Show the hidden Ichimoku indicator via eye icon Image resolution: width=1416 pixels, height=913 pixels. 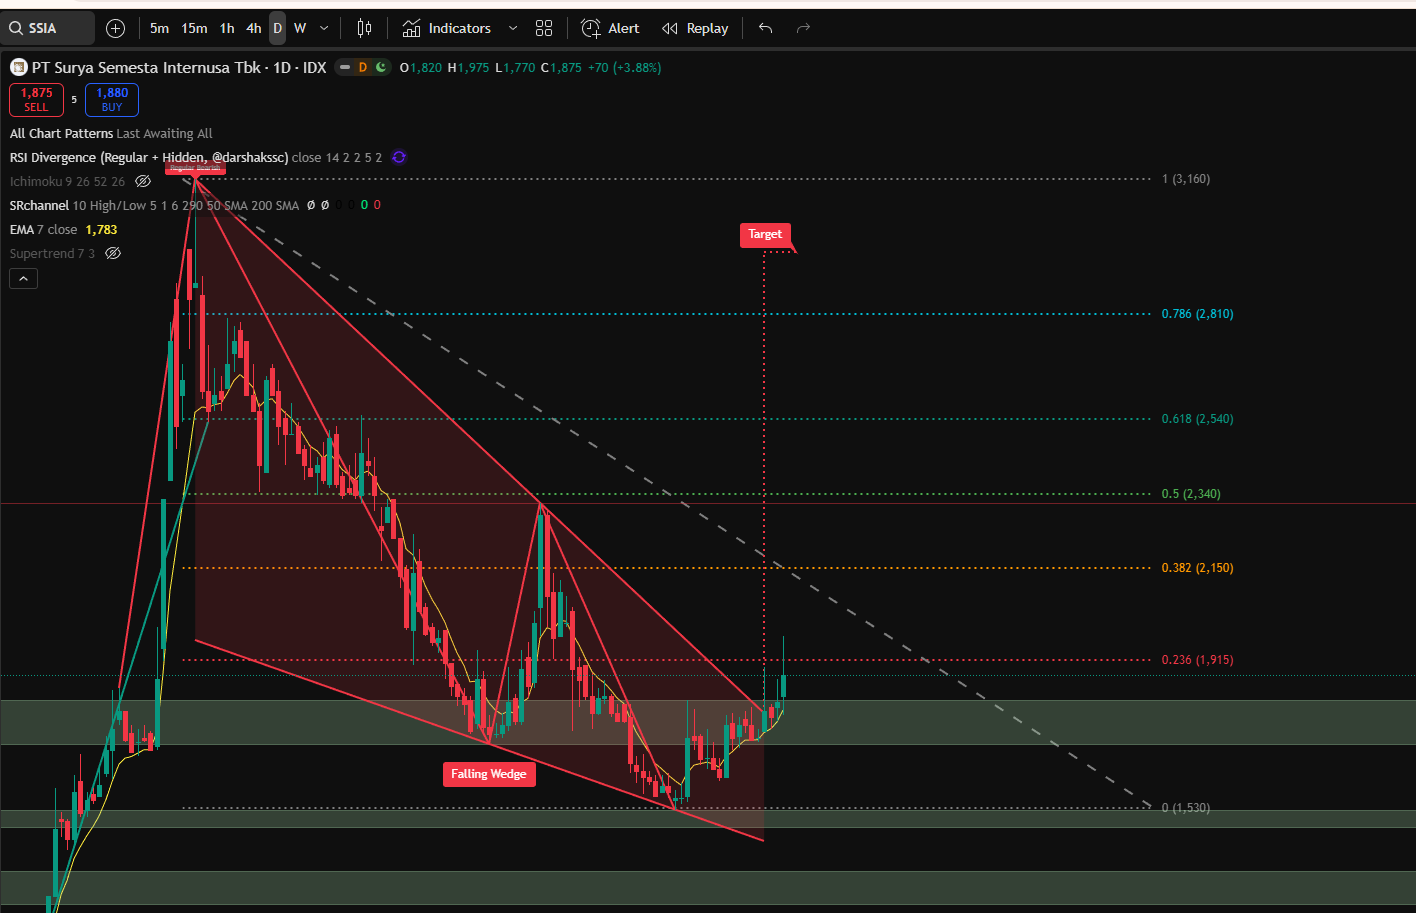tap(143, 181)
